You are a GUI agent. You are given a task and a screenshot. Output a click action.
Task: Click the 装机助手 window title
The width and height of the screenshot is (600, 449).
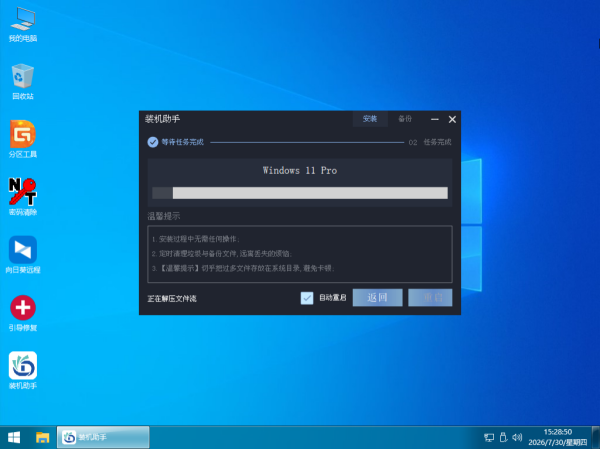click(162, 119)
